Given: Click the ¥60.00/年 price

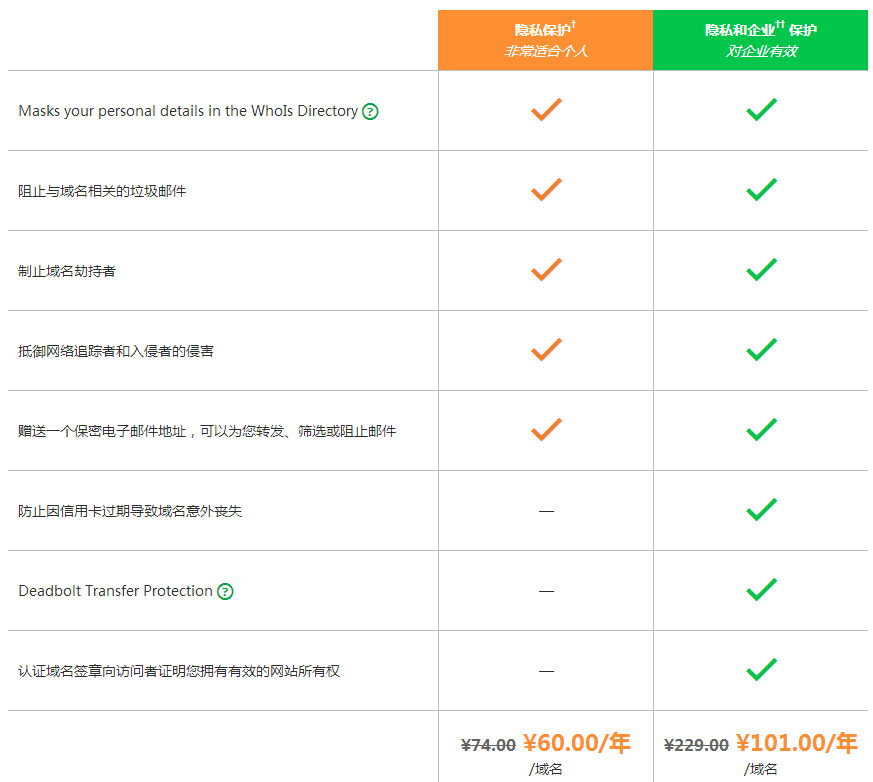Looking at the screenshot, I should point(576,743).
